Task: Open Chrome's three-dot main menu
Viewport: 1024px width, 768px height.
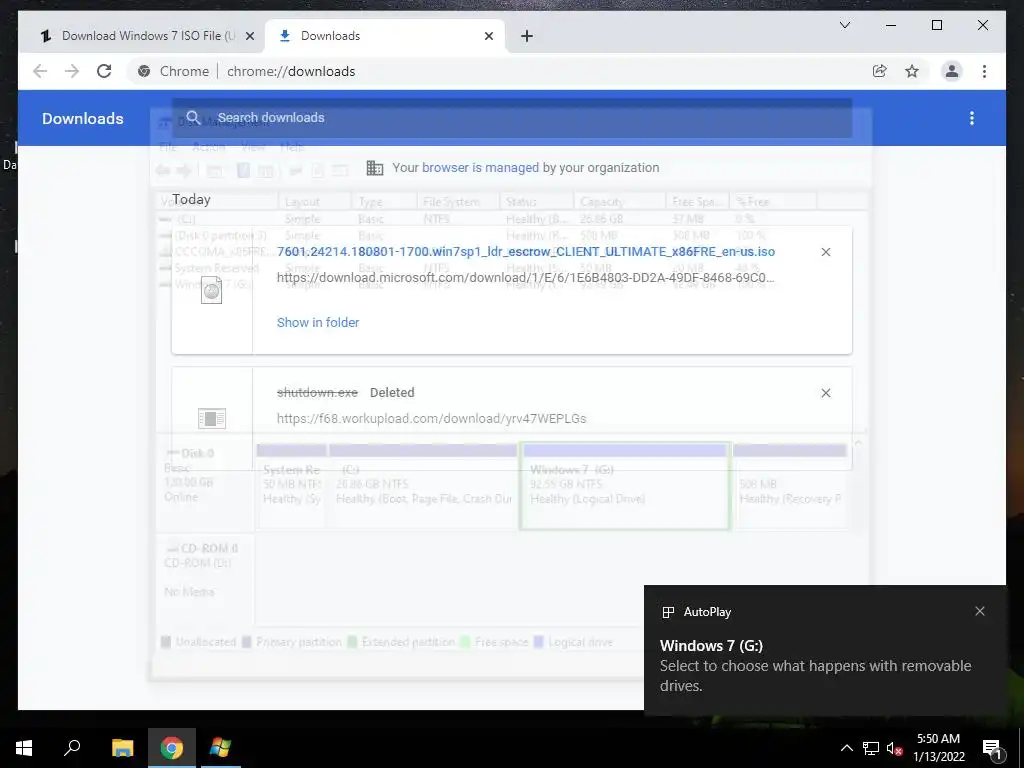Action: point(984,71)
